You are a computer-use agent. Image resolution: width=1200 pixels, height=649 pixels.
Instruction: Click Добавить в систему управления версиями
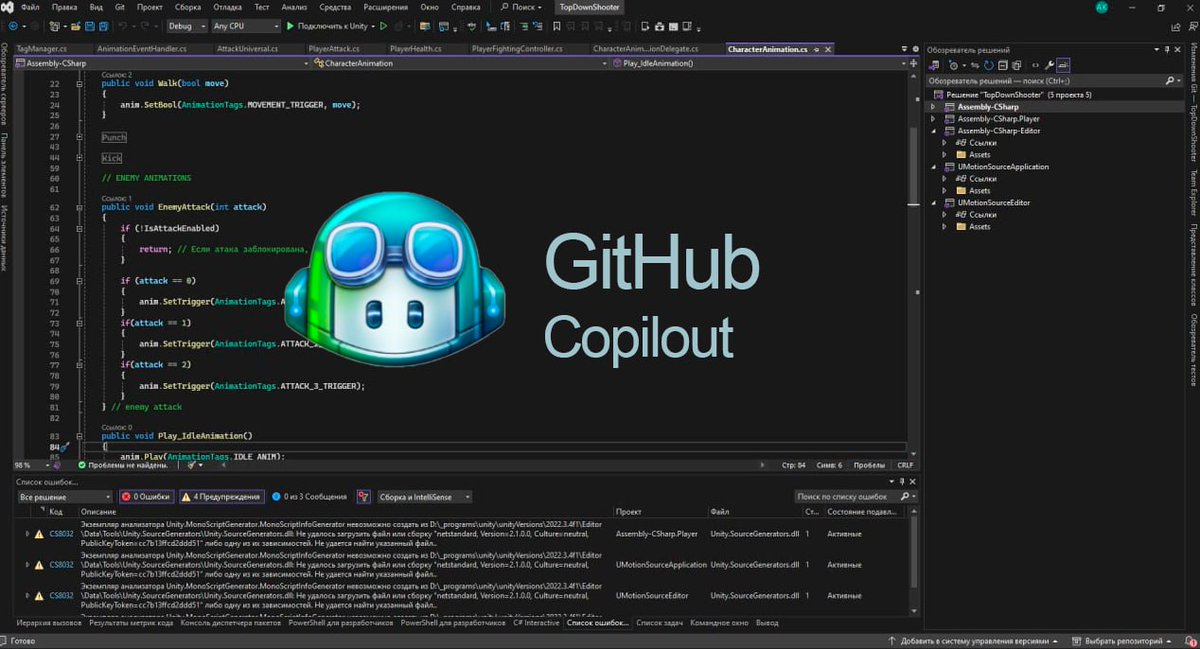(973, 639)
